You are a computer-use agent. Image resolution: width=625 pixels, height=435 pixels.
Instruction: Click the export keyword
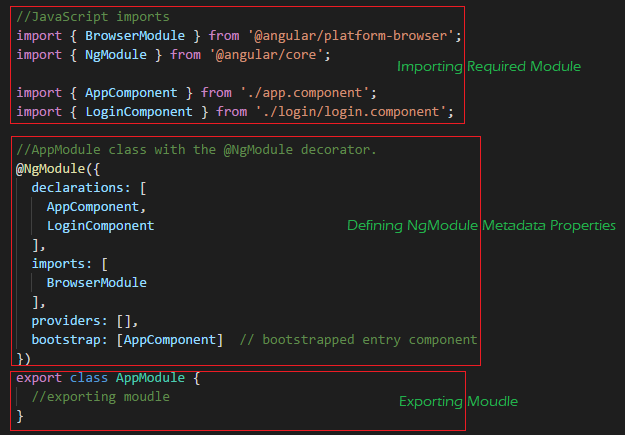coord(39,378)
